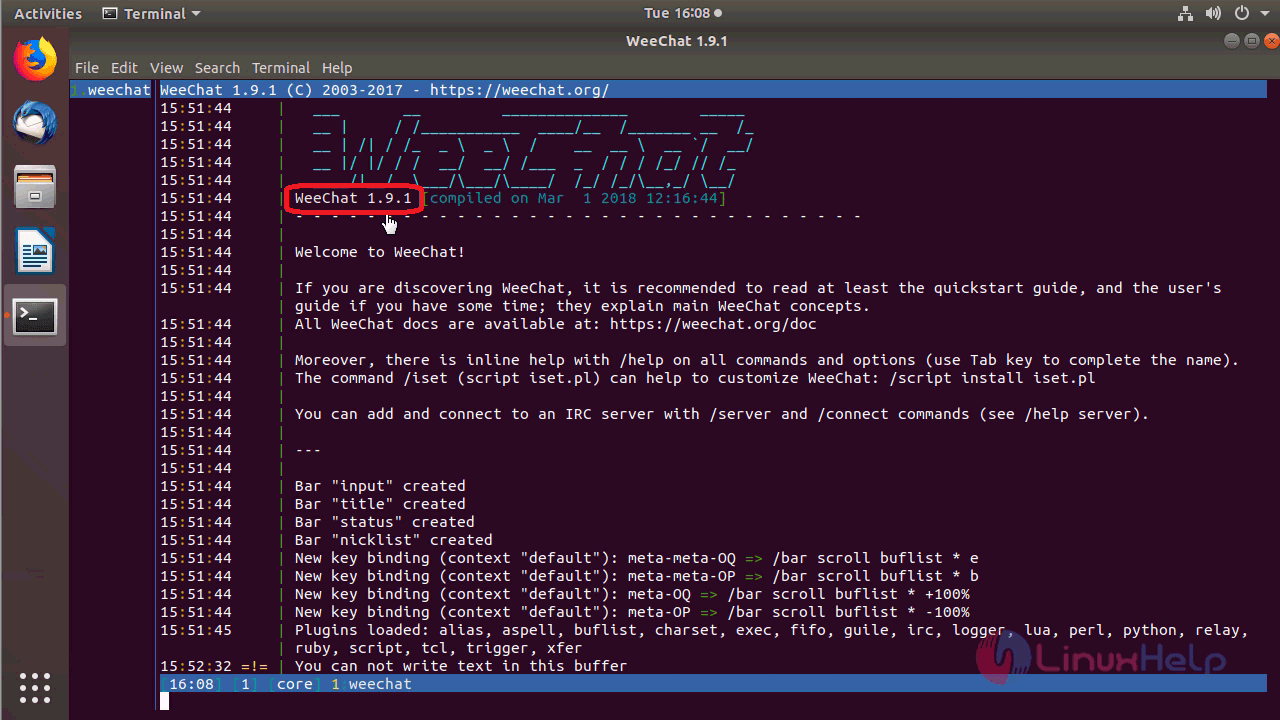Close the WeeChat terminal window
Viewport: 1280px width, 720px height.
(x=1270, y=41)
